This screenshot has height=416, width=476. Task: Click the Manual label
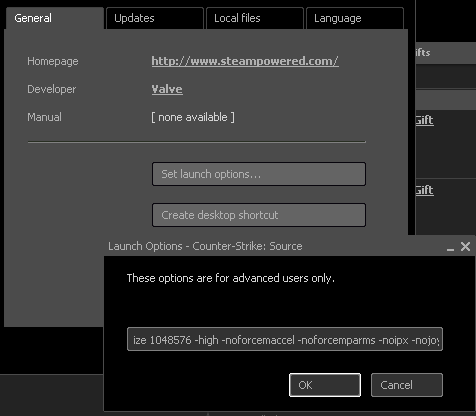point(44,117)
